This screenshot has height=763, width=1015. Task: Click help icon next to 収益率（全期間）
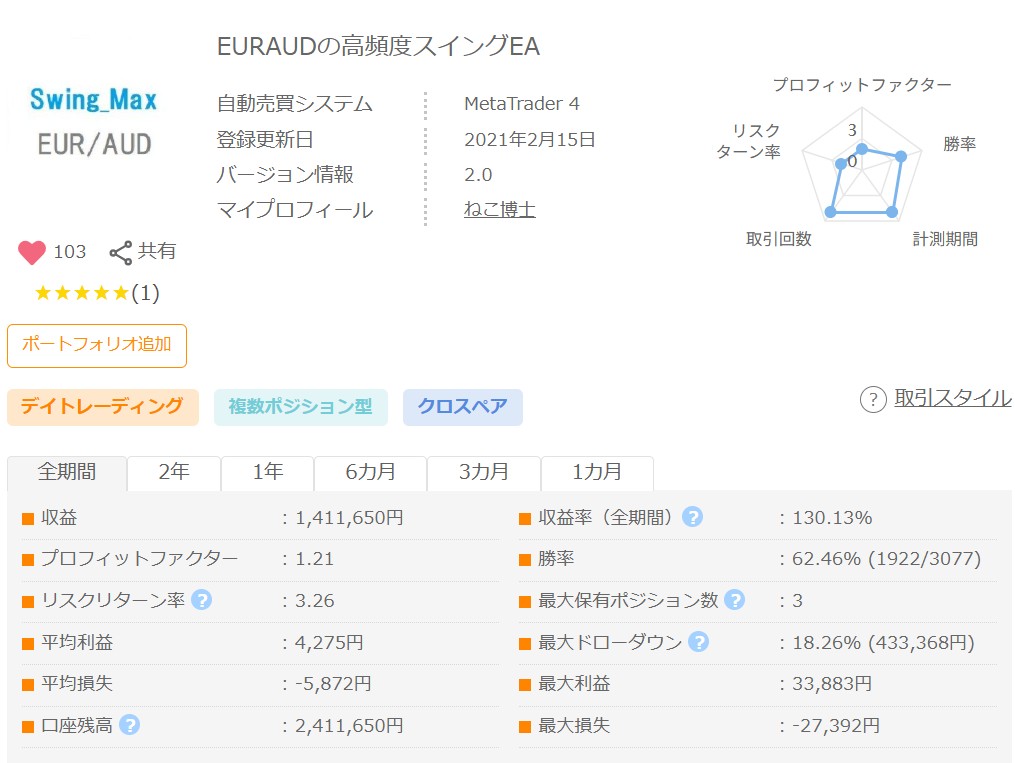(x=692, y=517)
